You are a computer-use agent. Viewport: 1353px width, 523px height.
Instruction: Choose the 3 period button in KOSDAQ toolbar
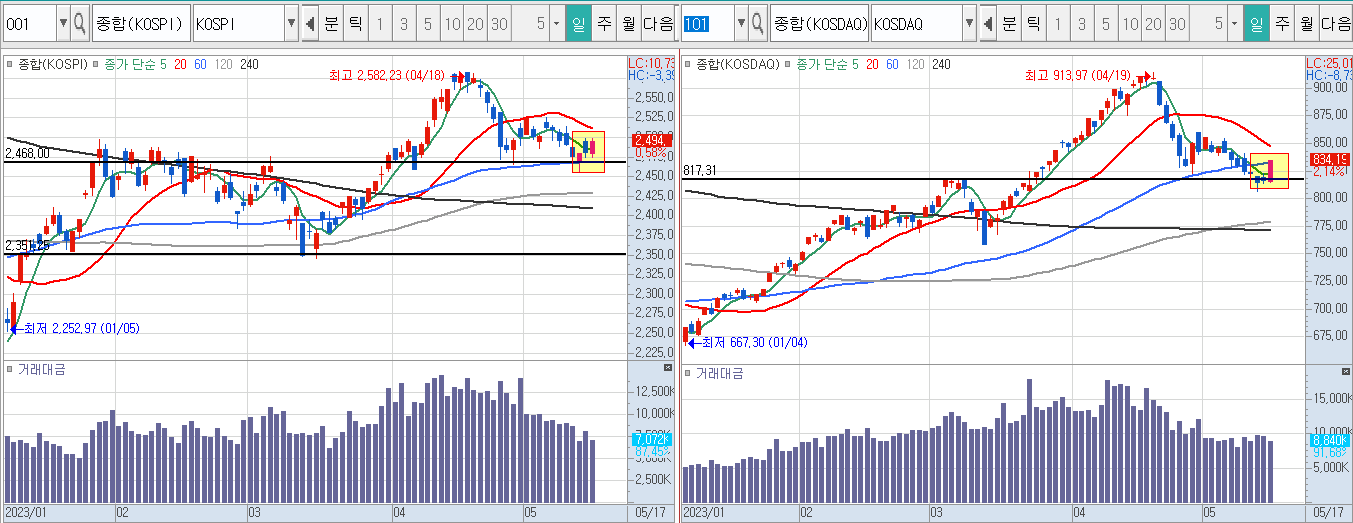click(x=1082, y=22)
